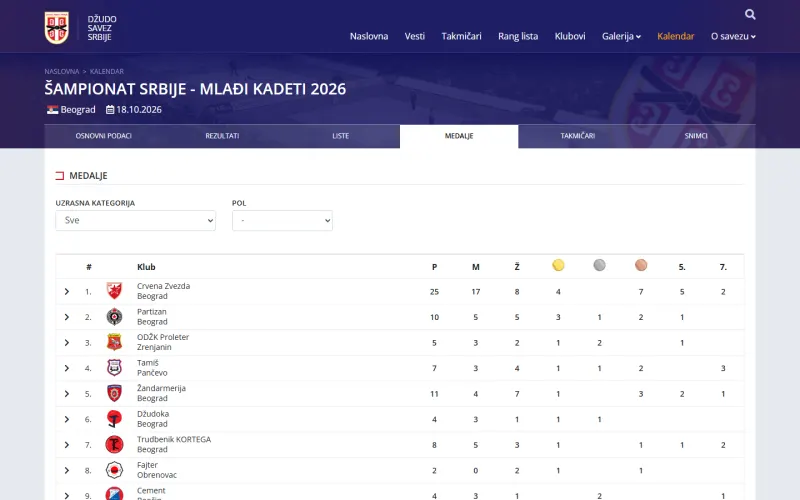Open the Uzrasna kategorija dropdown
The width and height of the screenshot is (800, 500).
(x=136, y=220)
